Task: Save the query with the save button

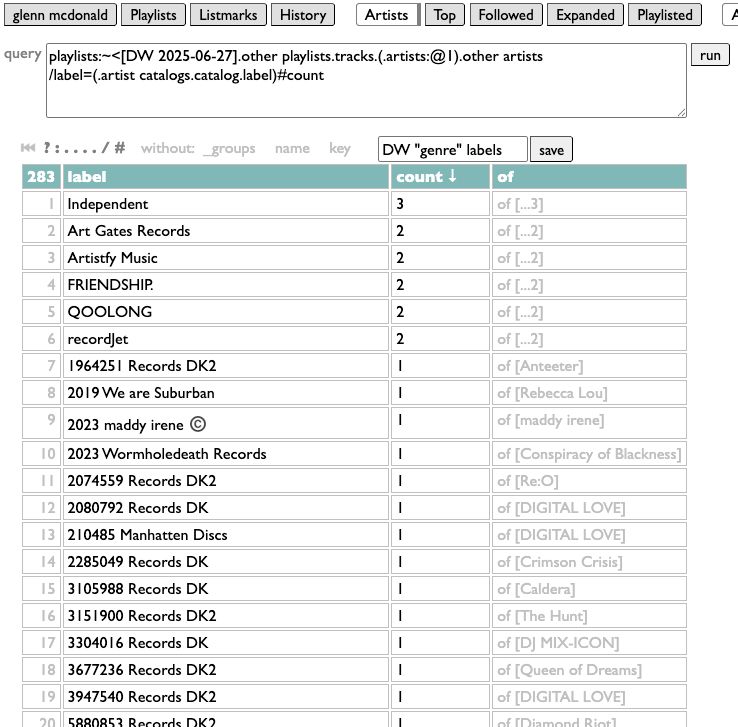Action: 551,150
